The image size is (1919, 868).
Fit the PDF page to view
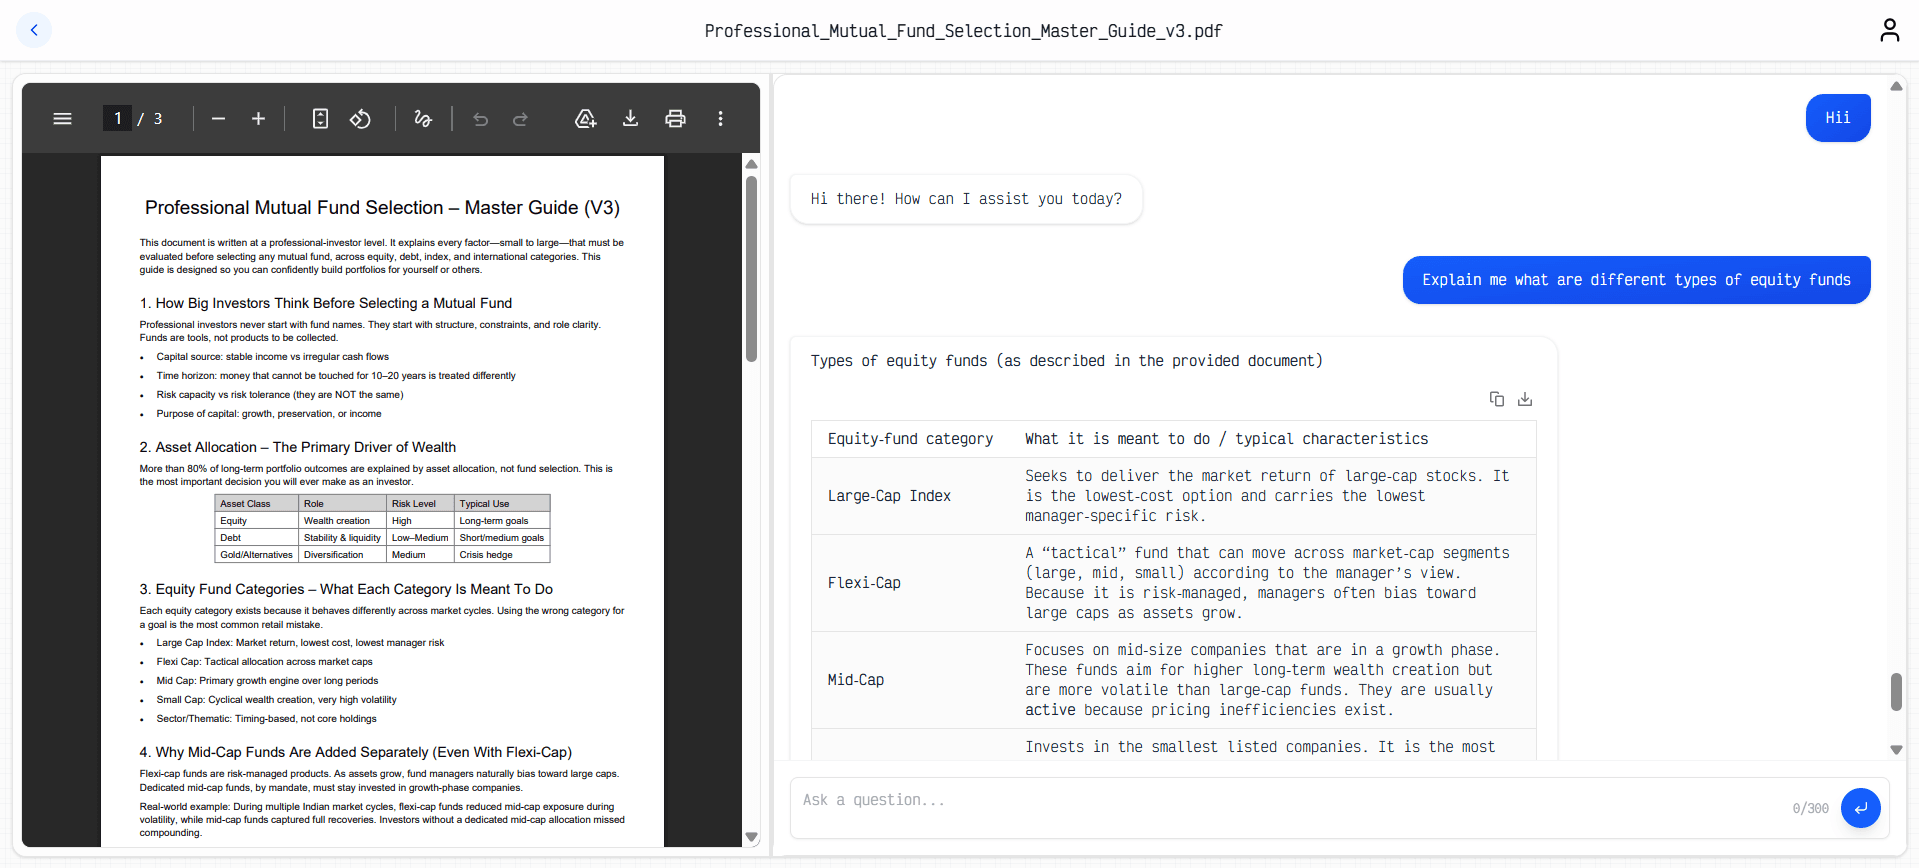click(320, 119)
